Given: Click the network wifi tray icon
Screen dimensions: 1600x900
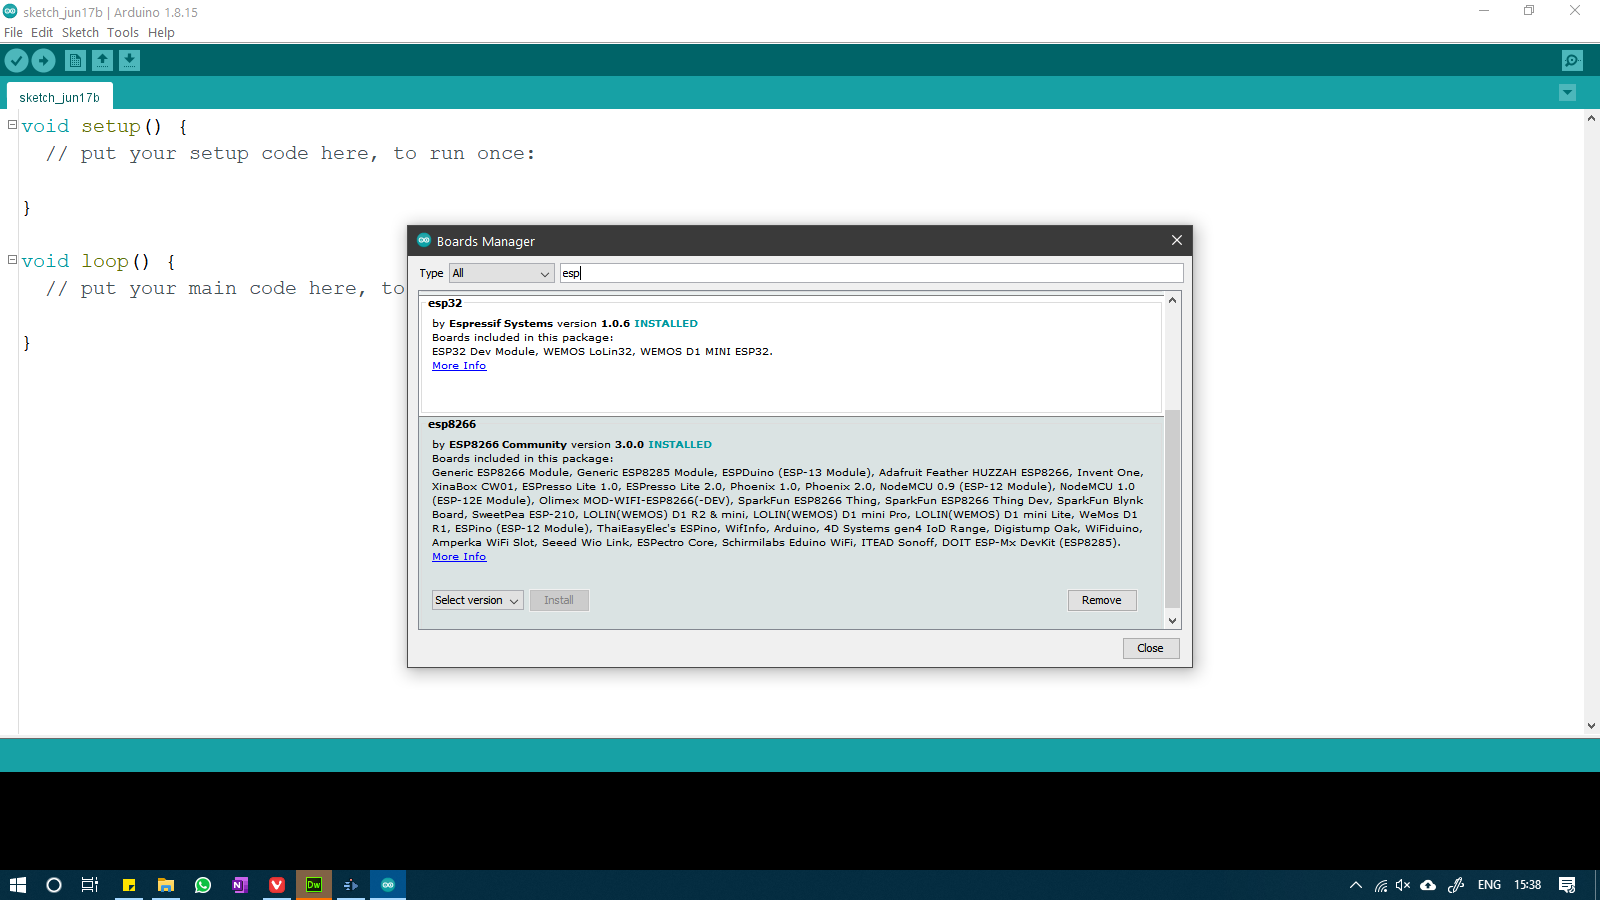Looking at the screenshot, I should [1381, 885].
